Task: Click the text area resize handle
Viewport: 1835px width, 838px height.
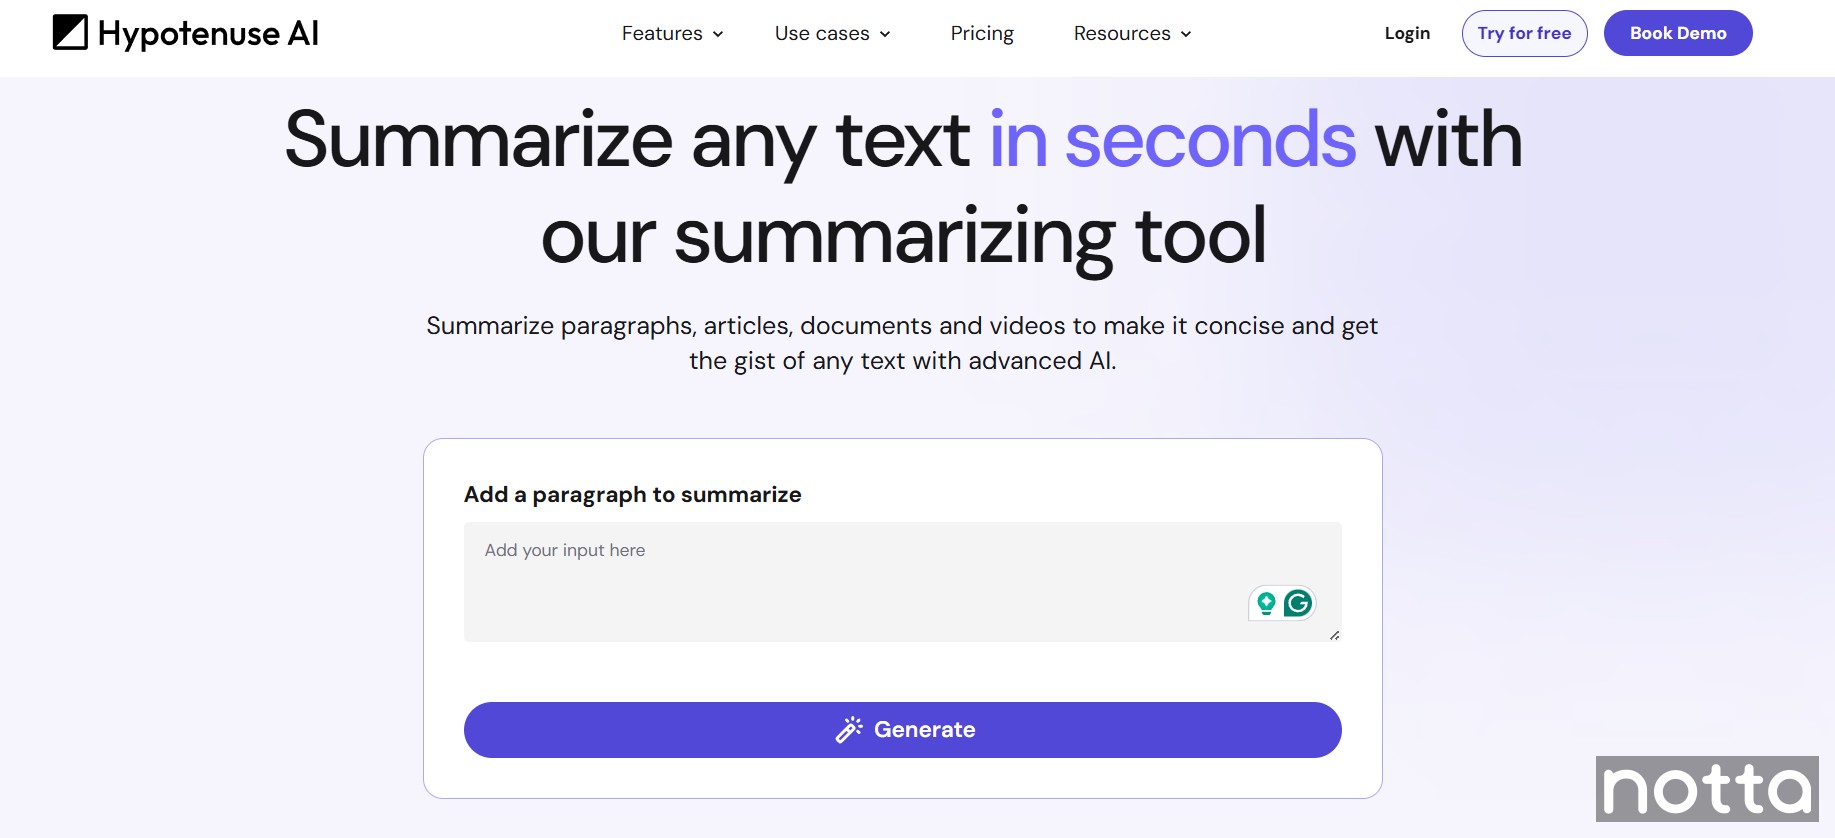Action: coord(1334,635)
